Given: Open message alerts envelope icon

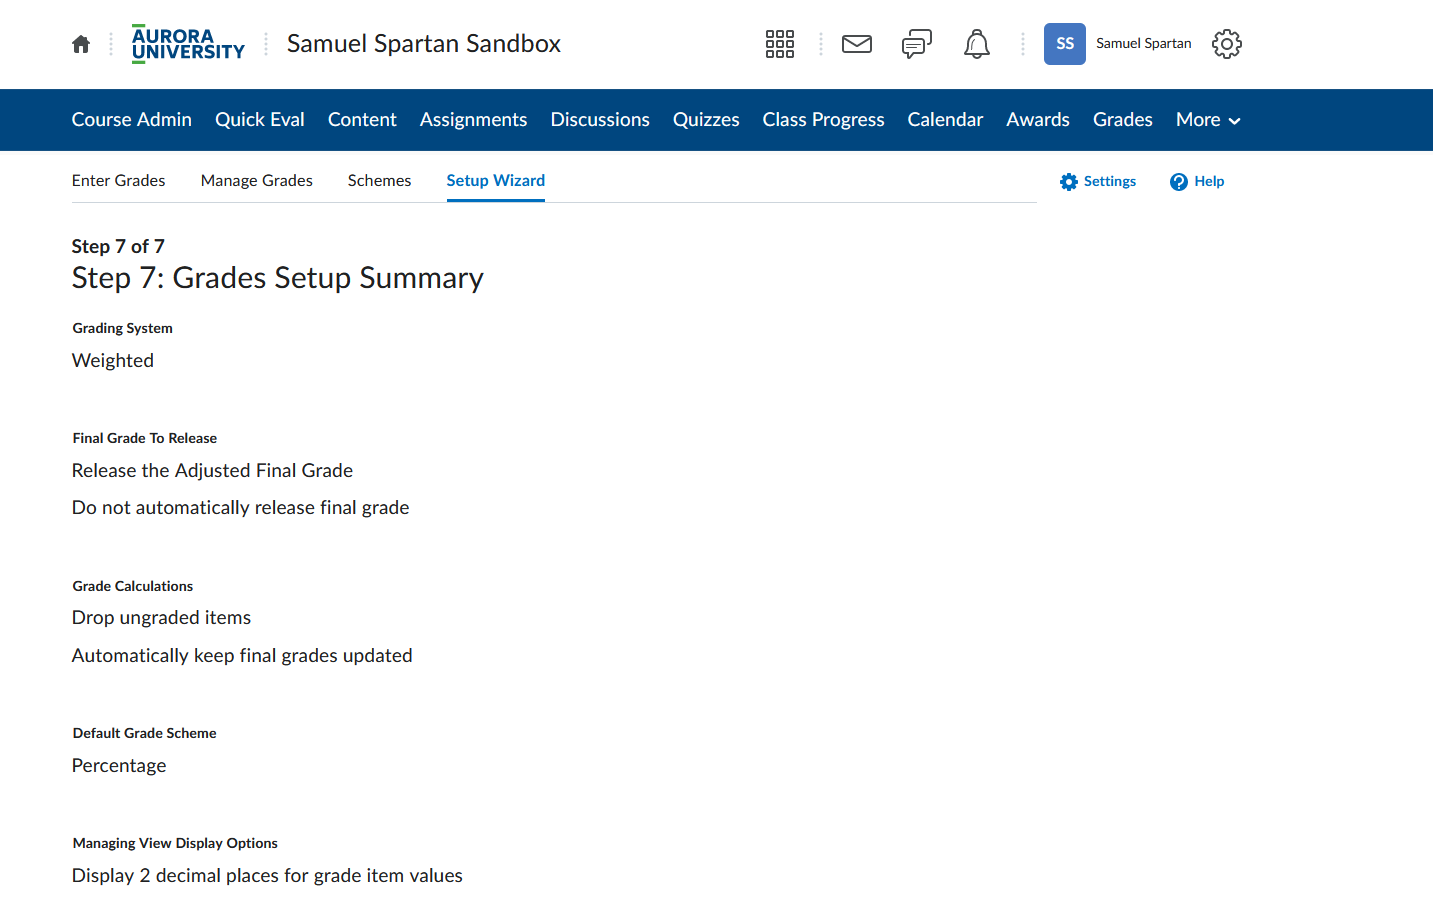Looking at the screenshot, I should pyautogui.click(x=857, y=44).
